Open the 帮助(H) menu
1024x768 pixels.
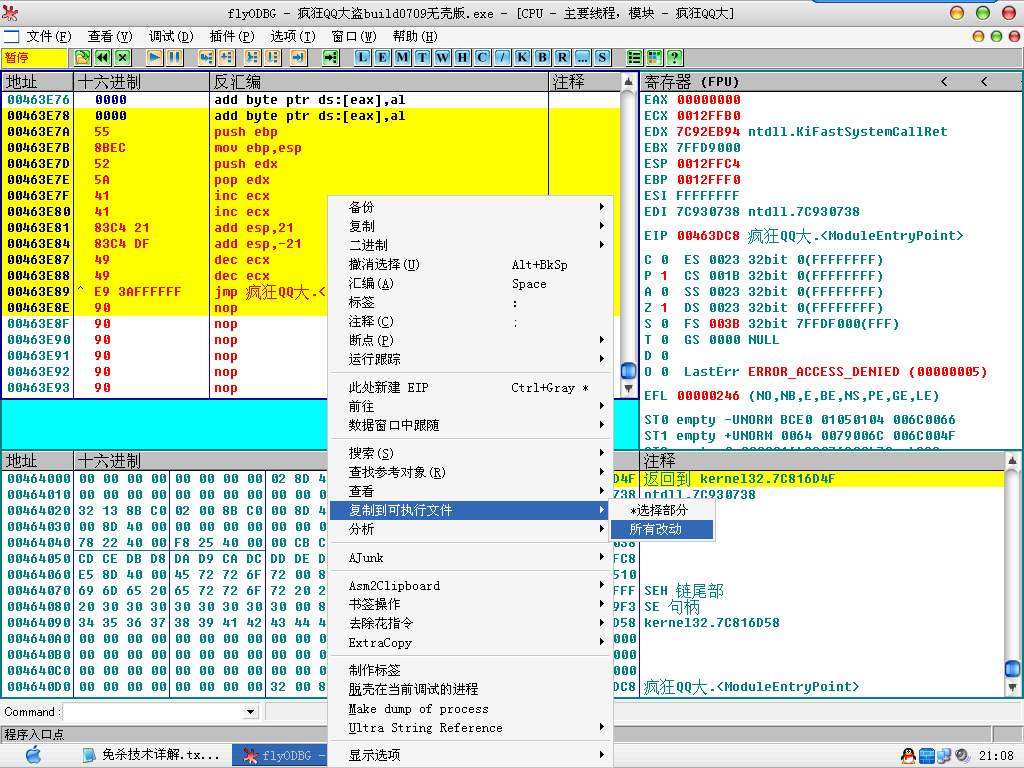click(415, 37)
